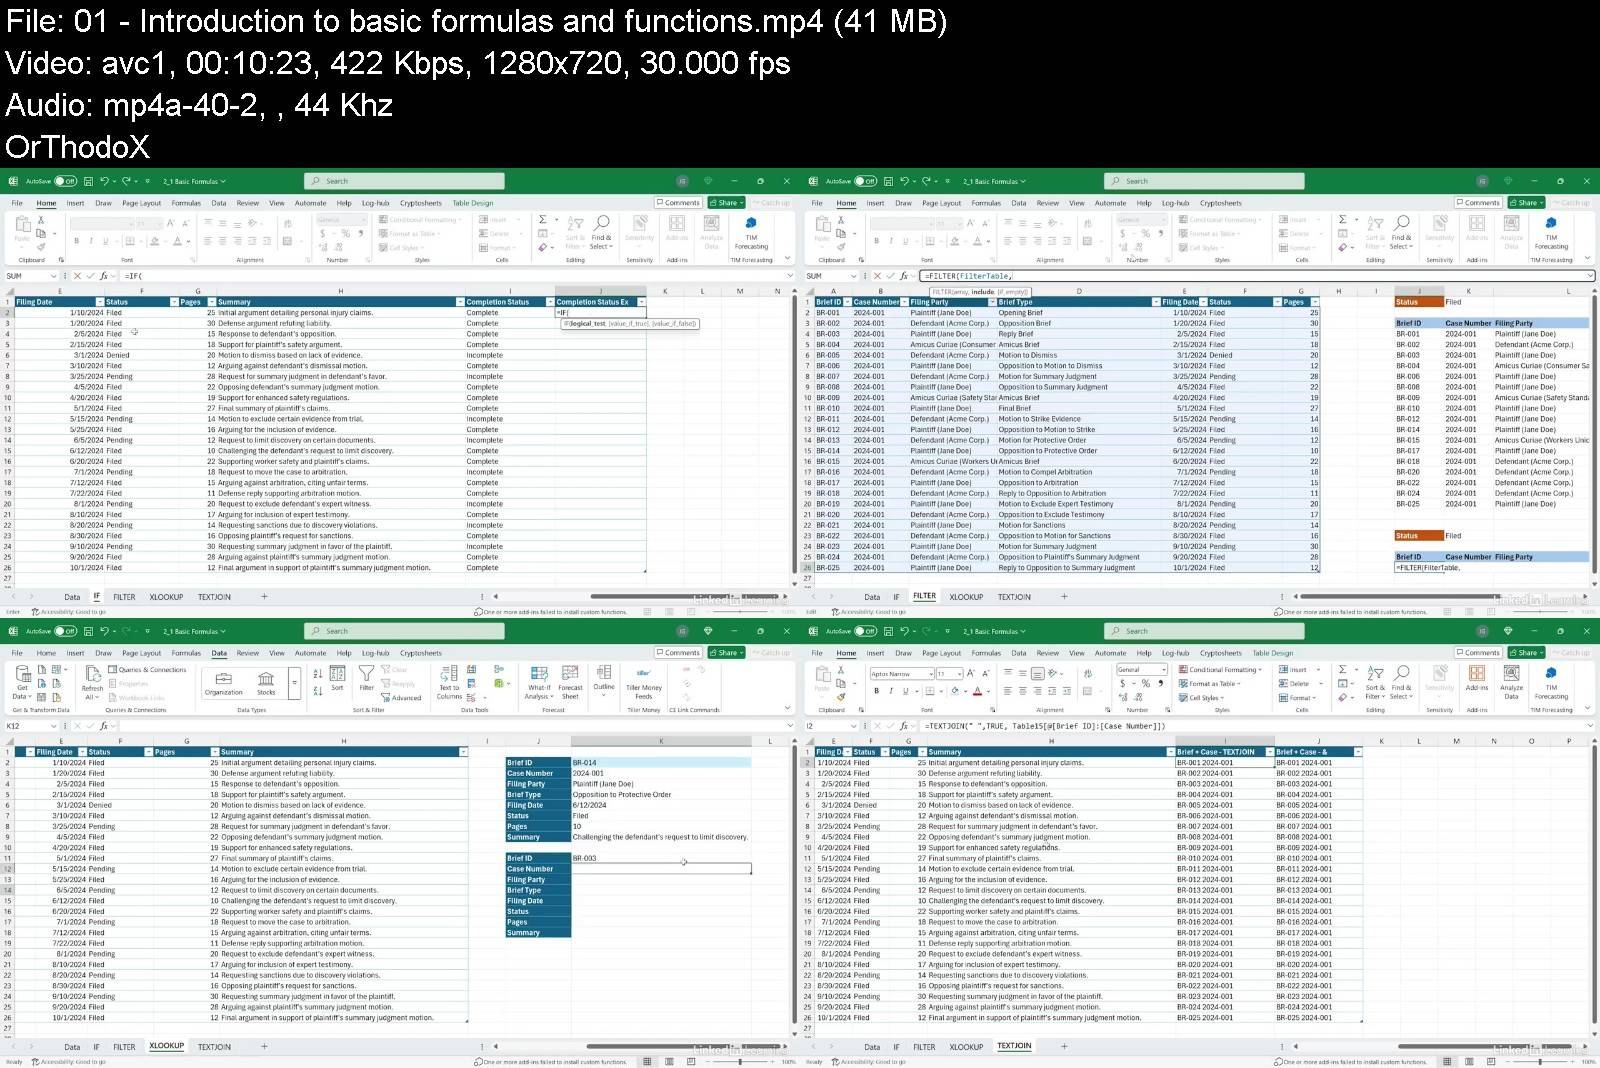Viewport: 1600px width, 1068px height.
Task: Click Filter funnel in bottom-left window
Action: [x=366, y=678]
